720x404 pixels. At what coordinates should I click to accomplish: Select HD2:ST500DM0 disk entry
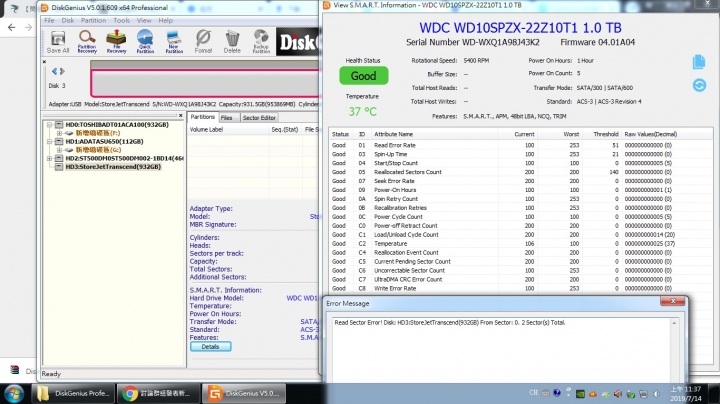(x=124, y=158)
